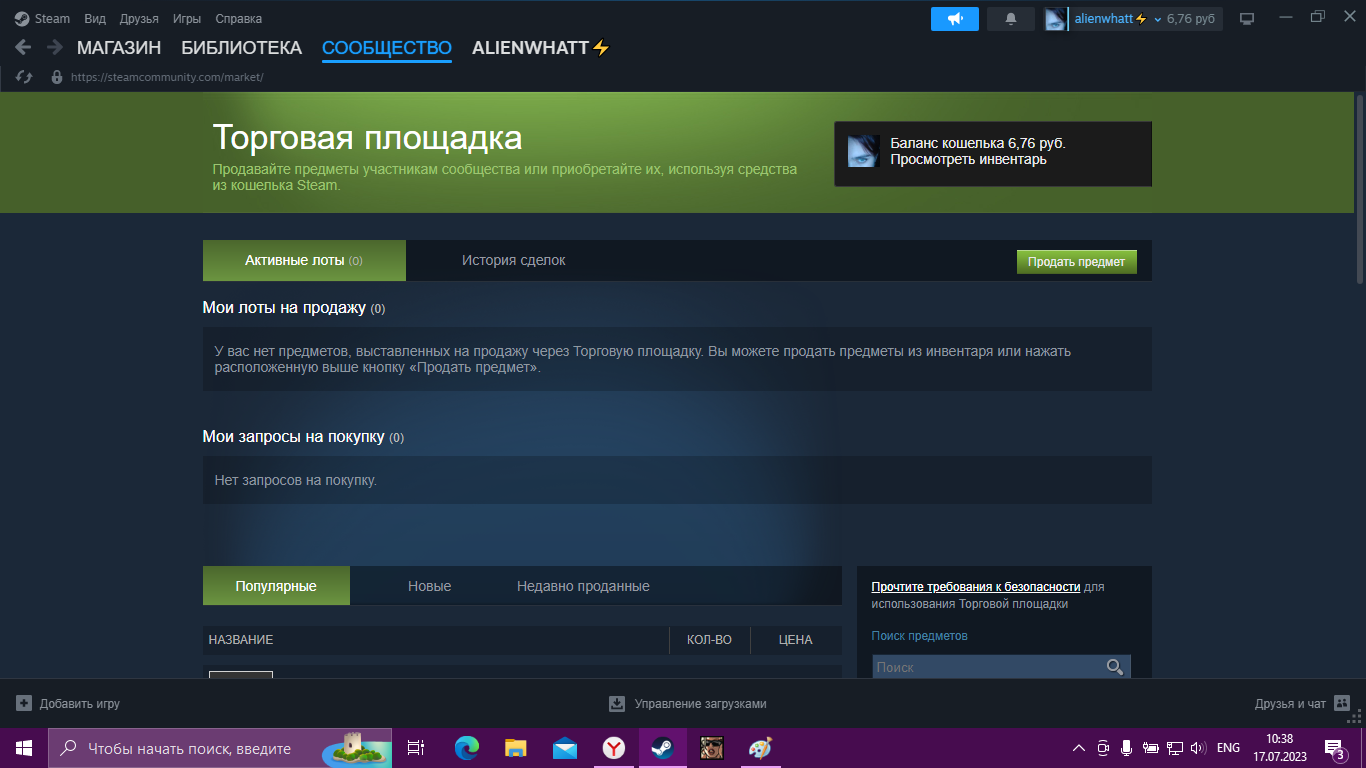
Task: Open Yandex Browser from the taskbar
Action: [x=614, y=748]
